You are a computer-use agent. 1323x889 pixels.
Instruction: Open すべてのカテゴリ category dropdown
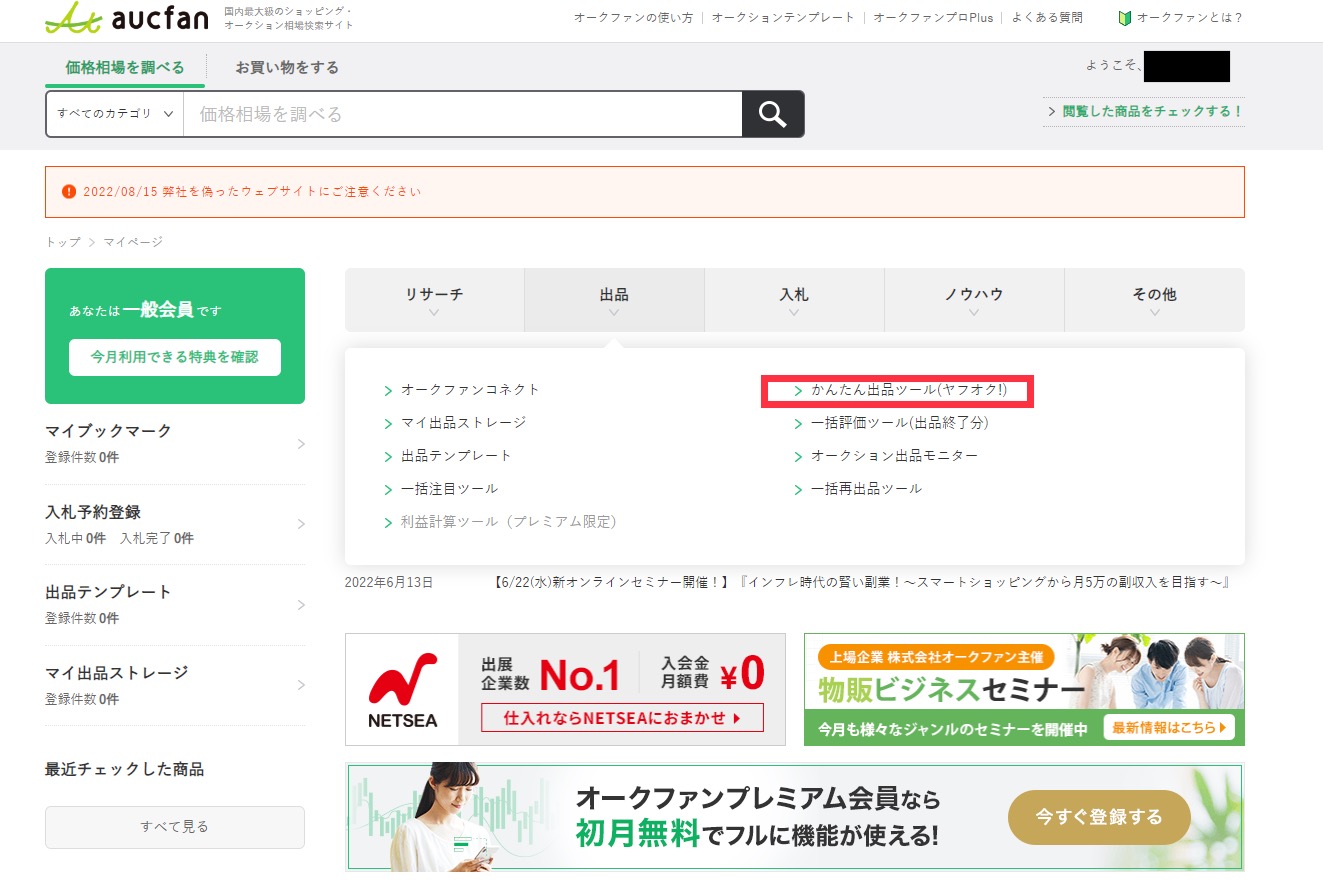point(115,114)
